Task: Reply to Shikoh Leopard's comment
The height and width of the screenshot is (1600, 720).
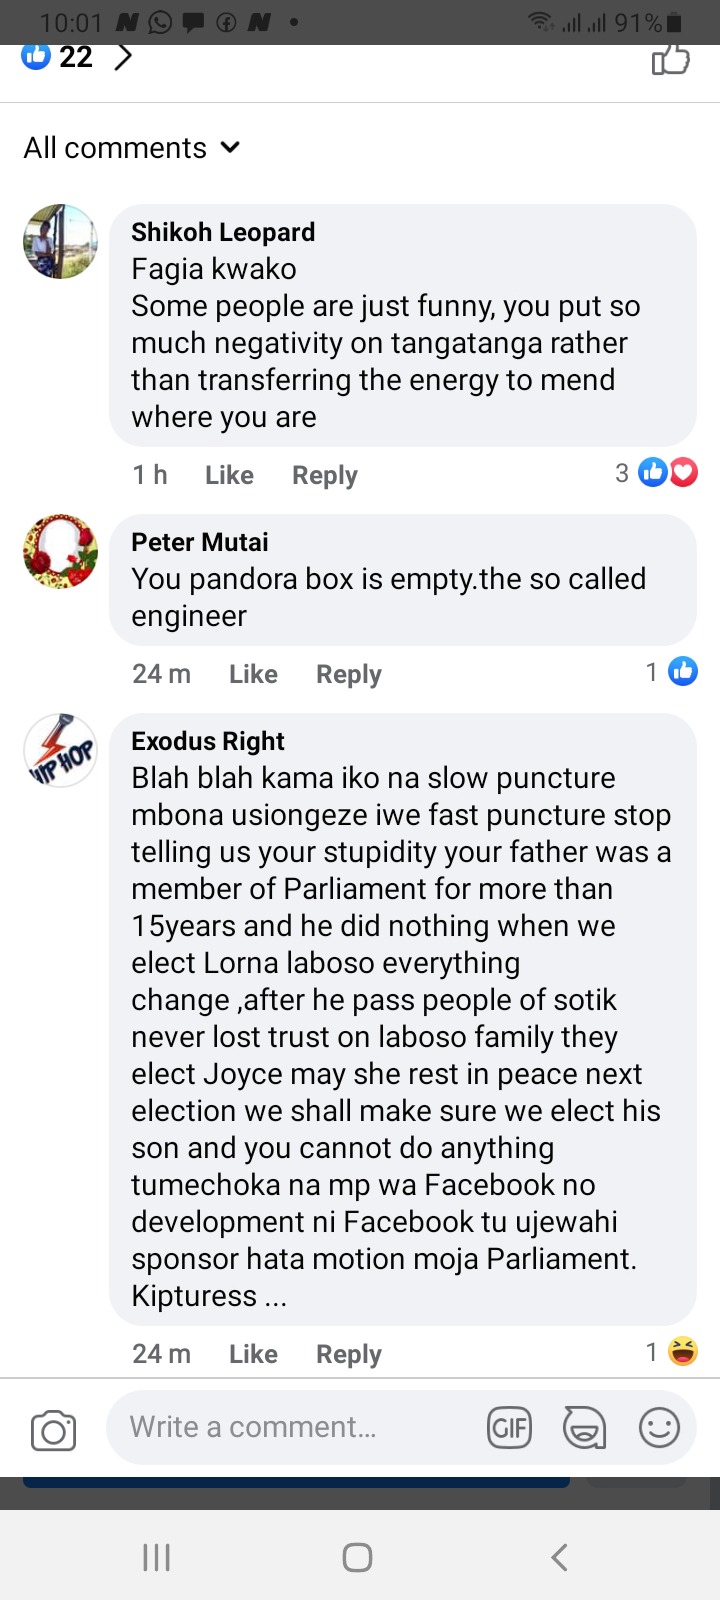Action: pos(324,476)
